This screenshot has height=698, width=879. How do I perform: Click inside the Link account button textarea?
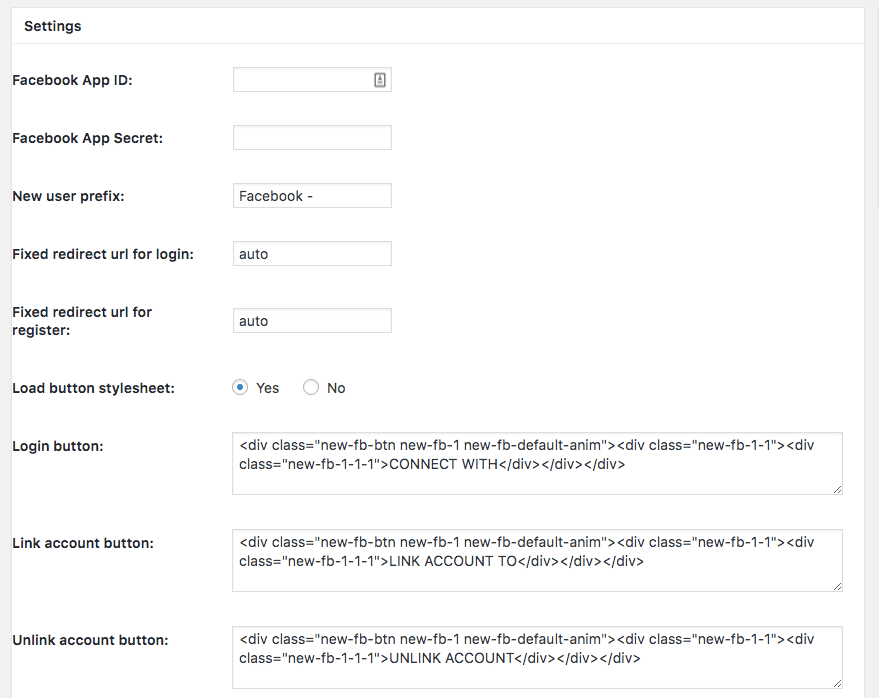coord(537,561)
